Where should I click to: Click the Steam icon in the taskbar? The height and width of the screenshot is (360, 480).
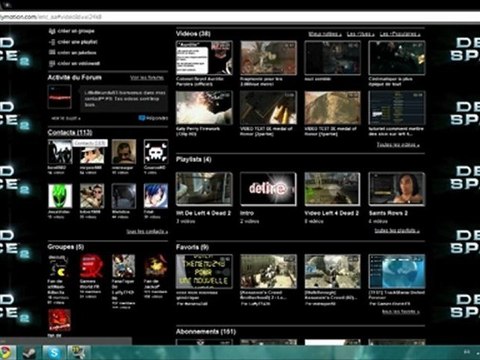[29, 353]
